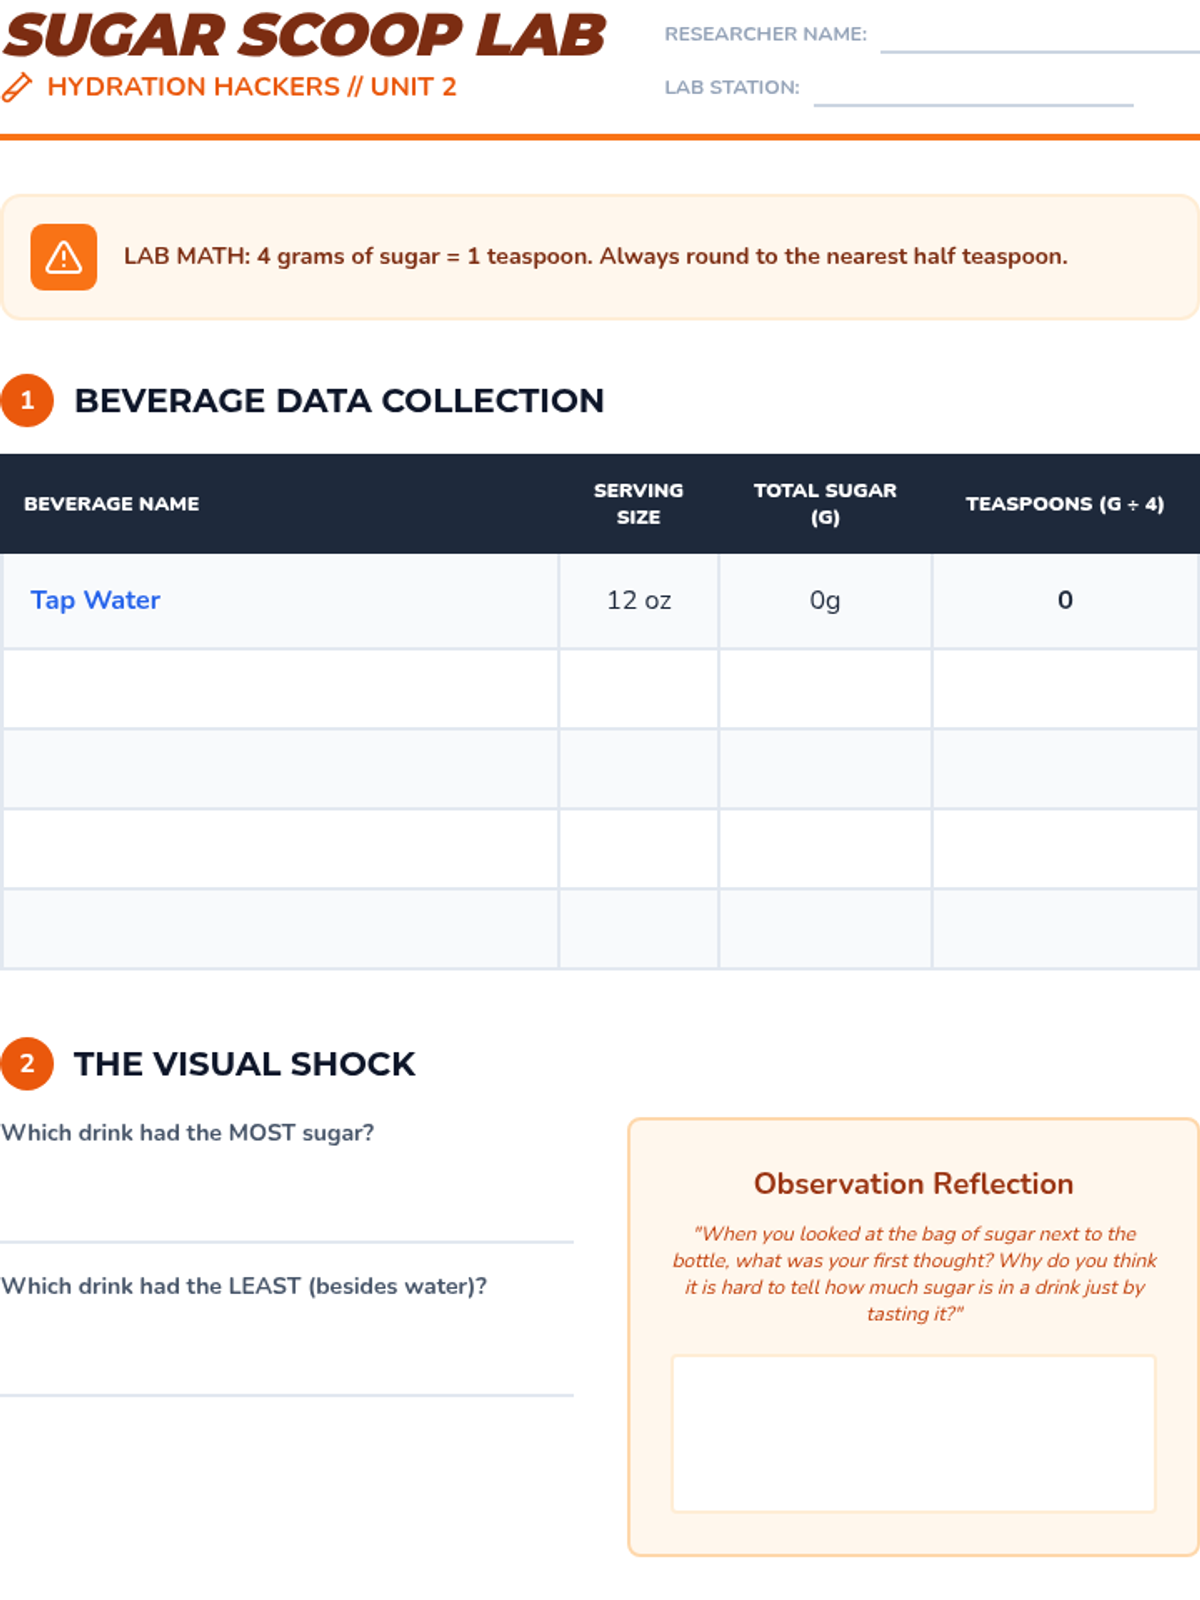Click the orange number 2 section badge
The image size is (1200, 1600).
[27, 1063]
